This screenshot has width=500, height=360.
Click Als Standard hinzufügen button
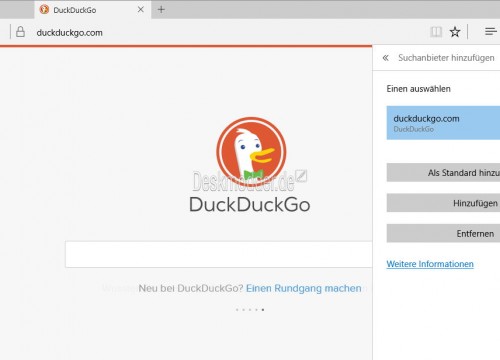pos(443,173)
